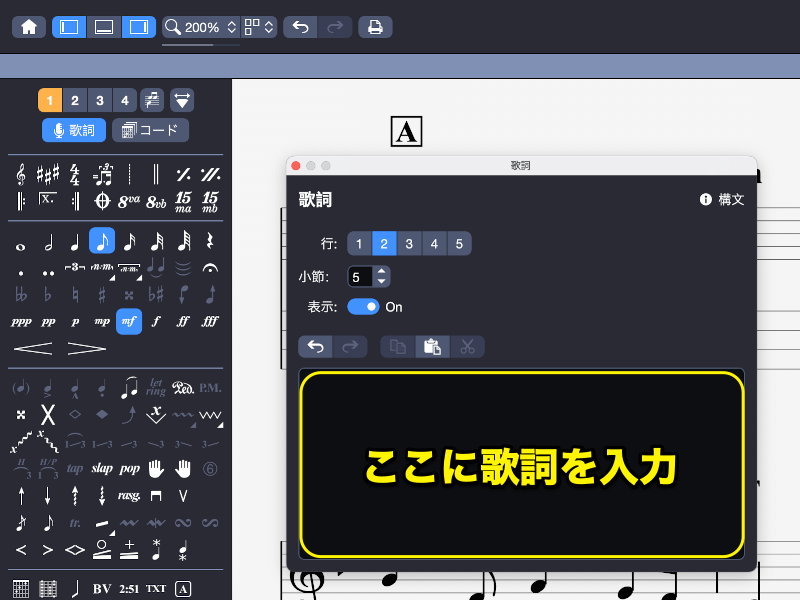Undo the last edit in the lyrics dialog
Screen dimensions: 800x600
point(315,347)
